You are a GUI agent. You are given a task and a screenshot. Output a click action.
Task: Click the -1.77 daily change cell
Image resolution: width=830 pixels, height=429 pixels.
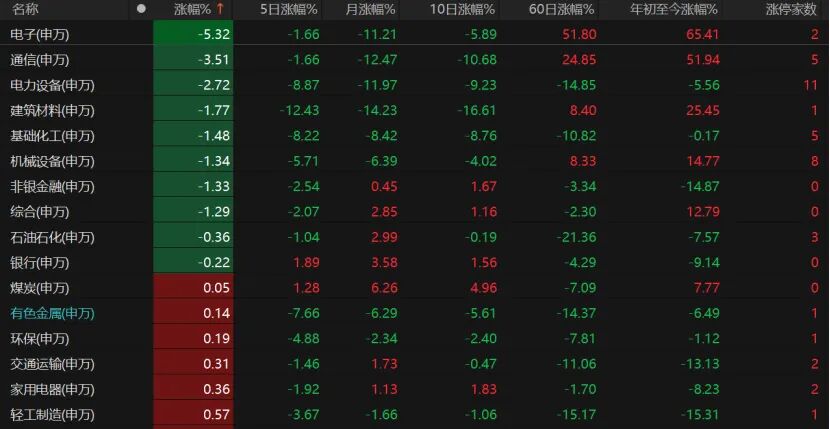pyautogui.click(x=193, y=109)
